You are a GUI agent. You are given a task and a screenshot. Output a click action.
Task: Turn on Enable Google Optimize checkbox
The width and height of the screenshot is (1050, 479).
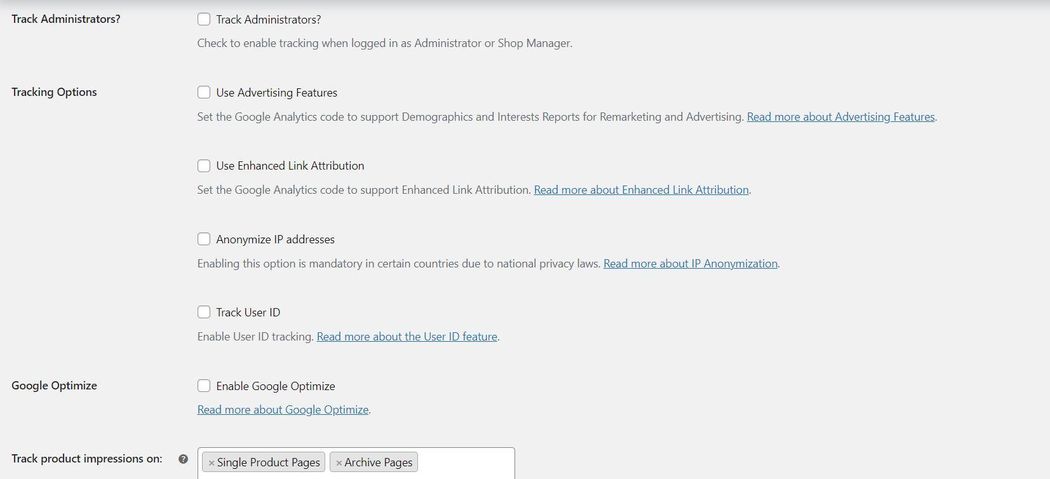204,386
